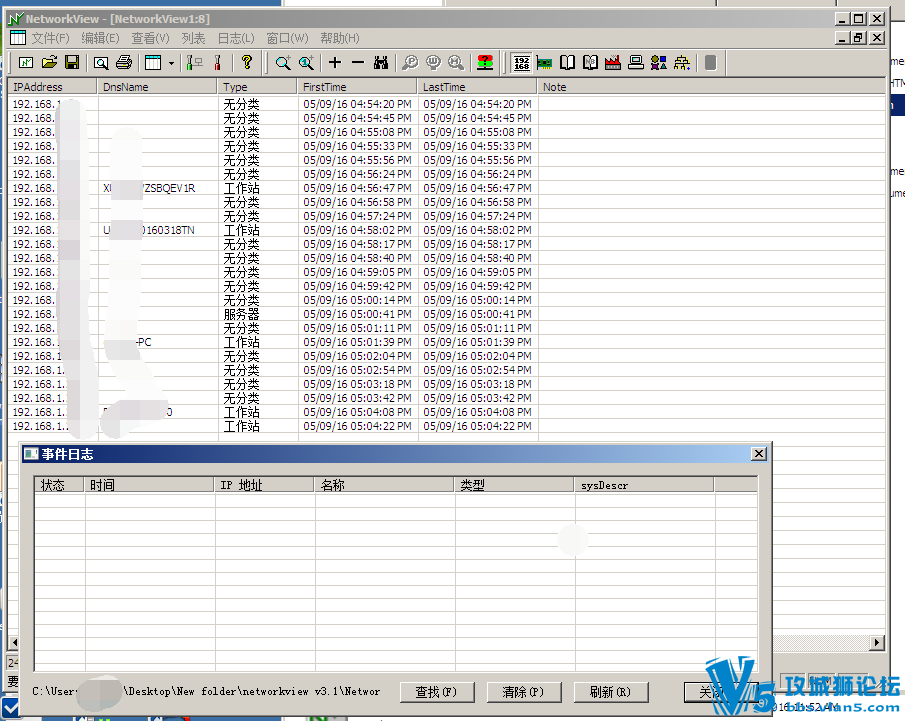Click the New network map toolbar icon
Image resolution: width=905 pixels, height=721 pixels.
click(26, 62)
